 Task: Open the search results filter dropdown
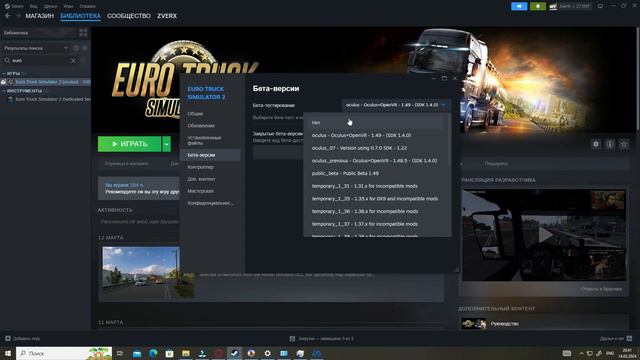[x=36, y=48]
